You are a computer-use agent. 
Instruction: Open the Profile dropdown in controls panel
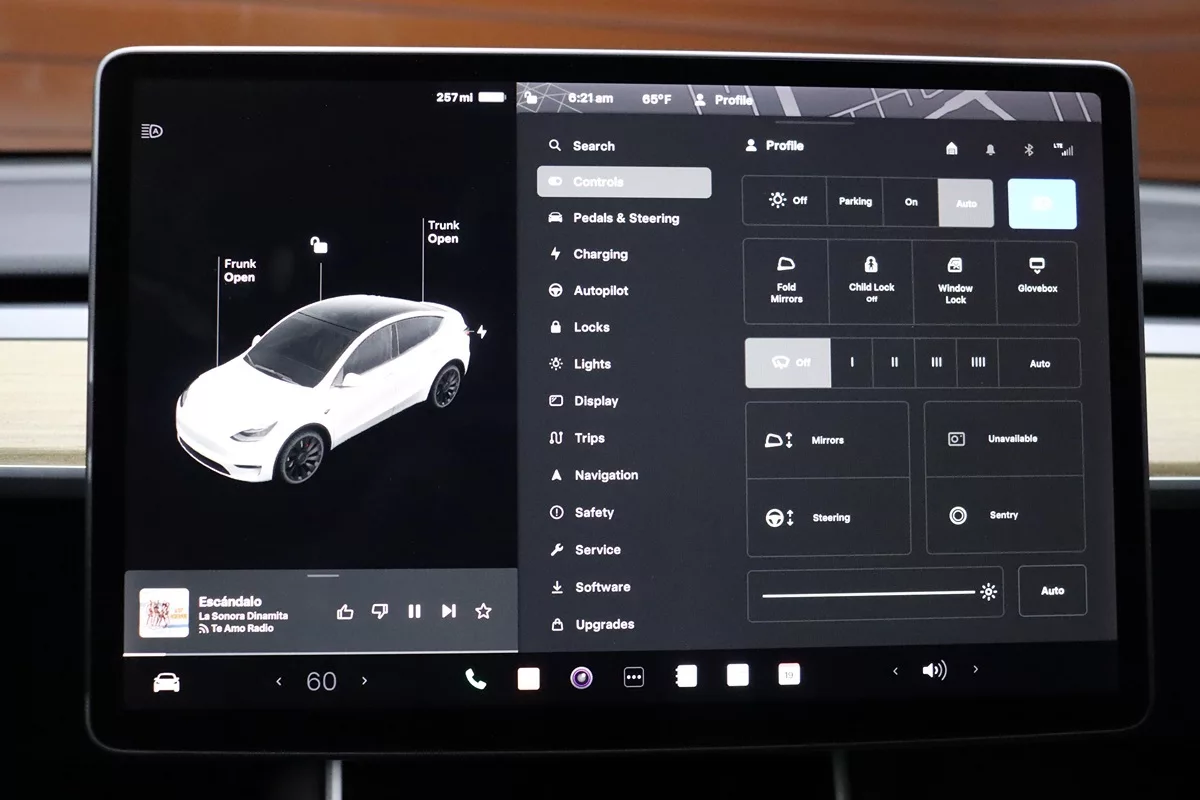tap(775, 146)
